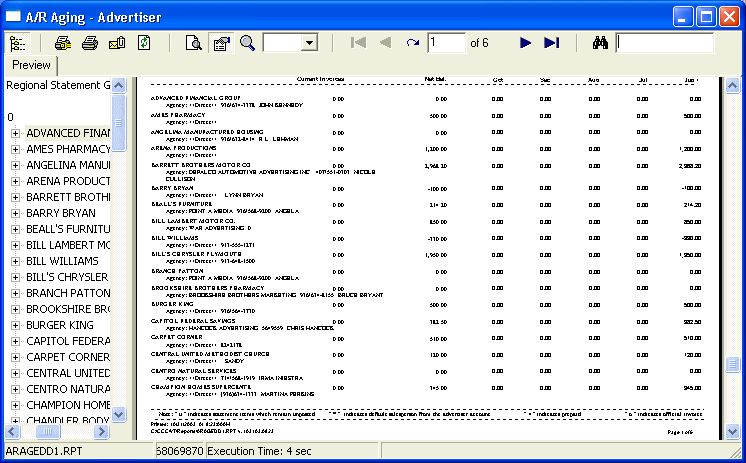Print the report with printer icon
This screenshot has height=463, width=746.
90,43
